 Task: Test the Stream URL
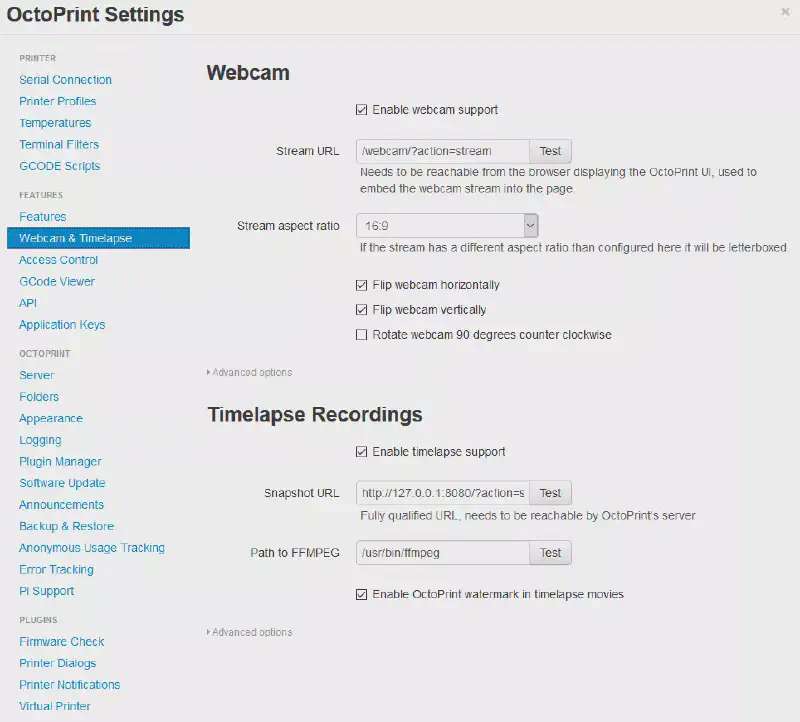coord(550,152)
